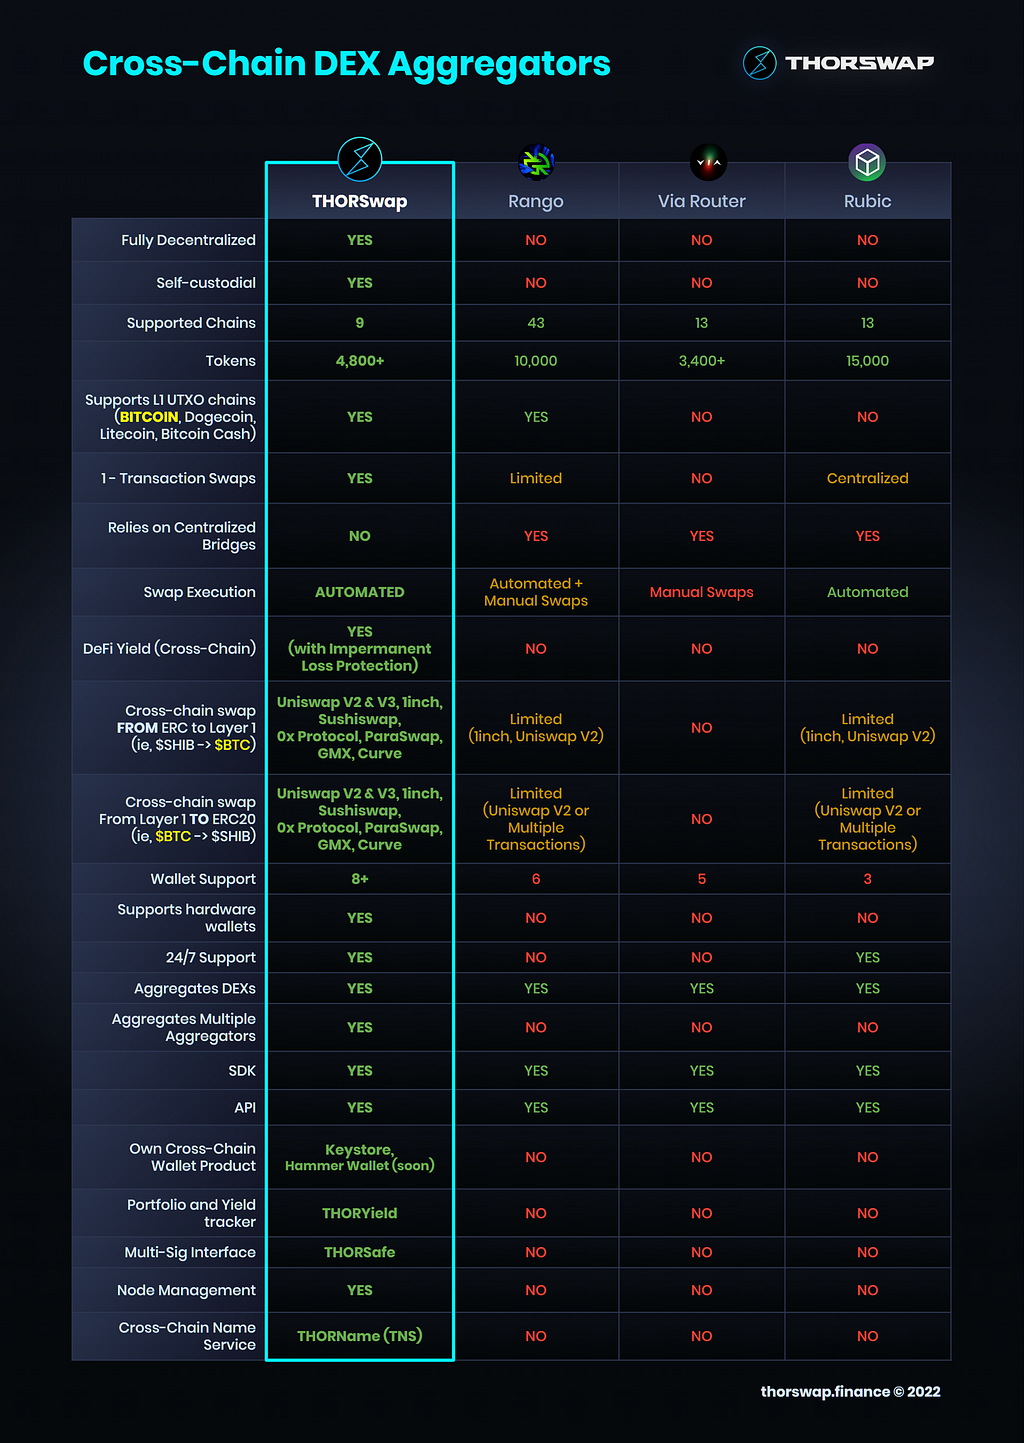Click the Node Management row label

pyautogui.click(x=186, y=1290)
